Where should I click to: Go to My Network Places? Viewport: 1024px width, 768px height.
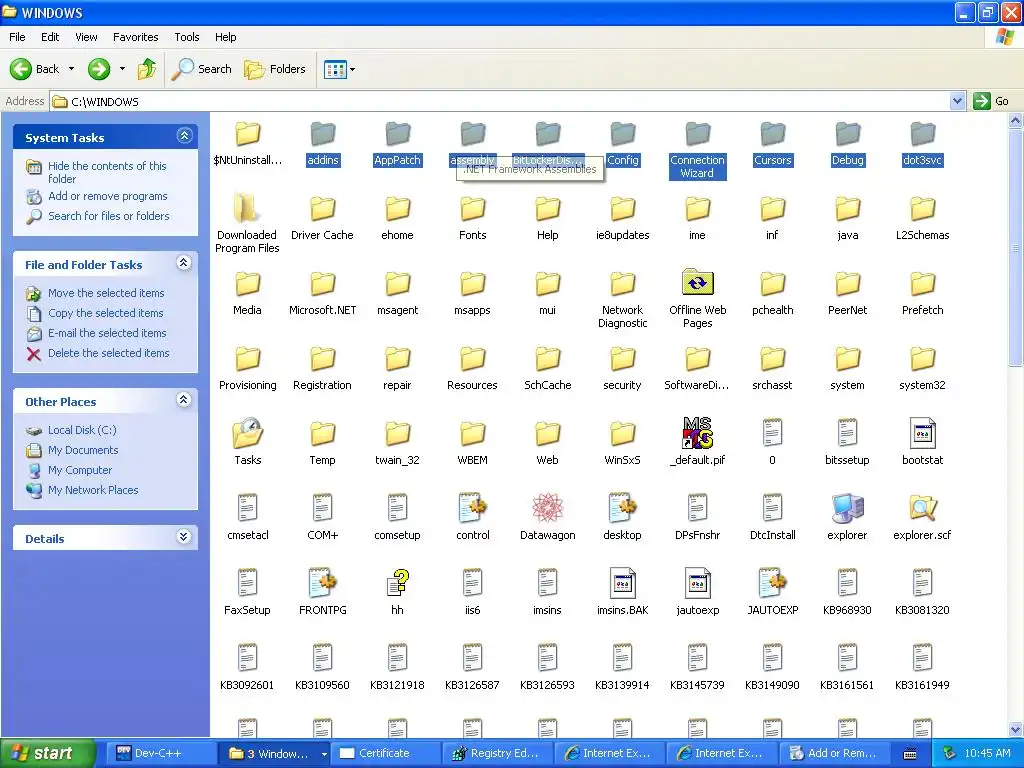pyautogui.click(x=93, y=490)
